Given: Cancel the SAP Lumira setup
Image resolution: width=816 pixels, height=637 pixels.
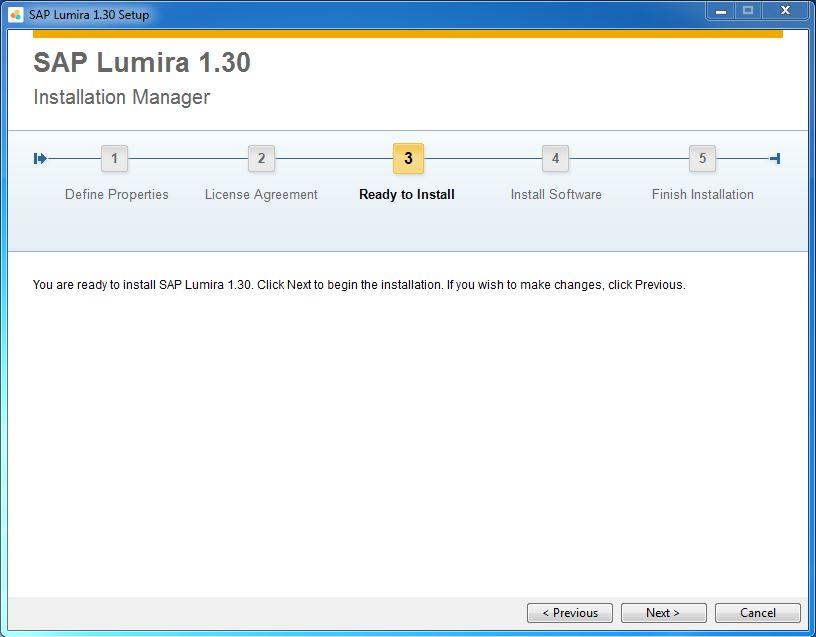Looking at the screenshot, I should pos(758,613).
